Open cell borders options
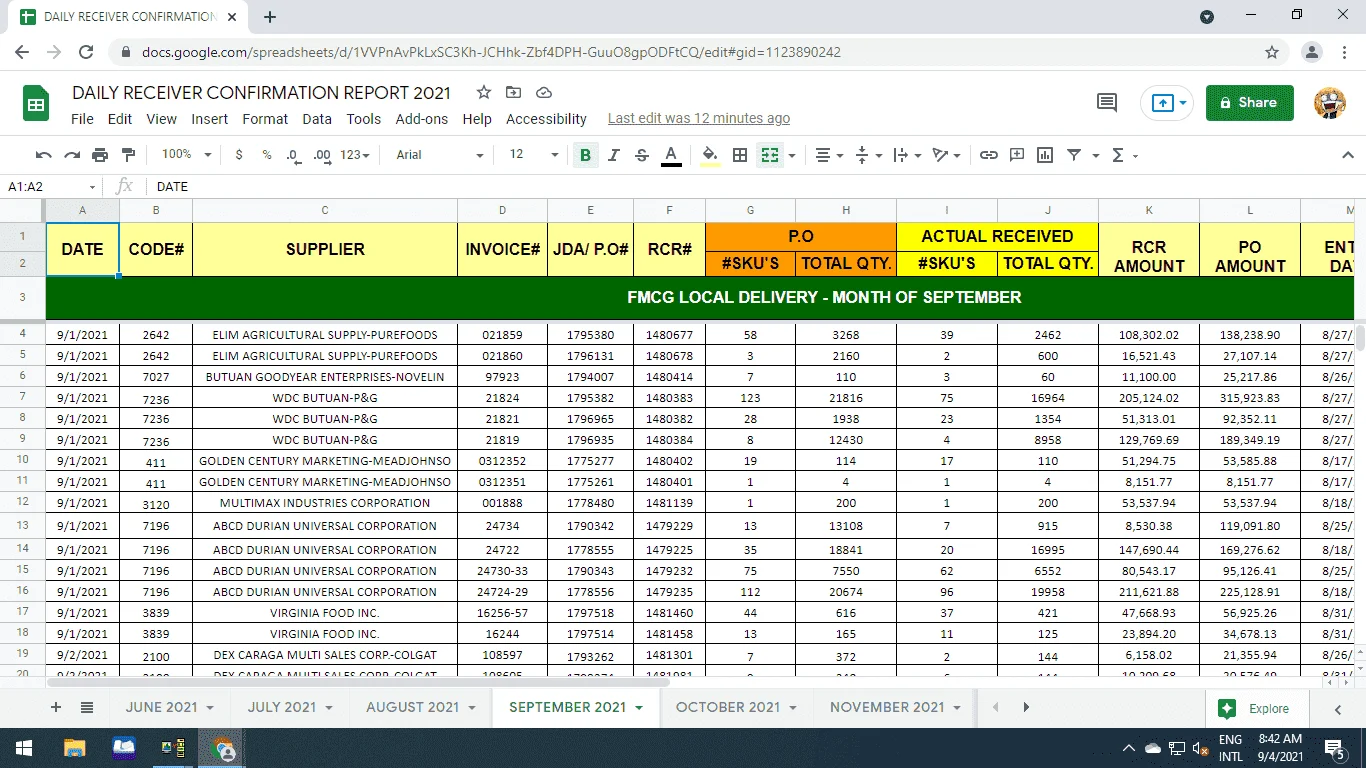The width and height of the screenshot is (1366, 768). tap(740, 155)
